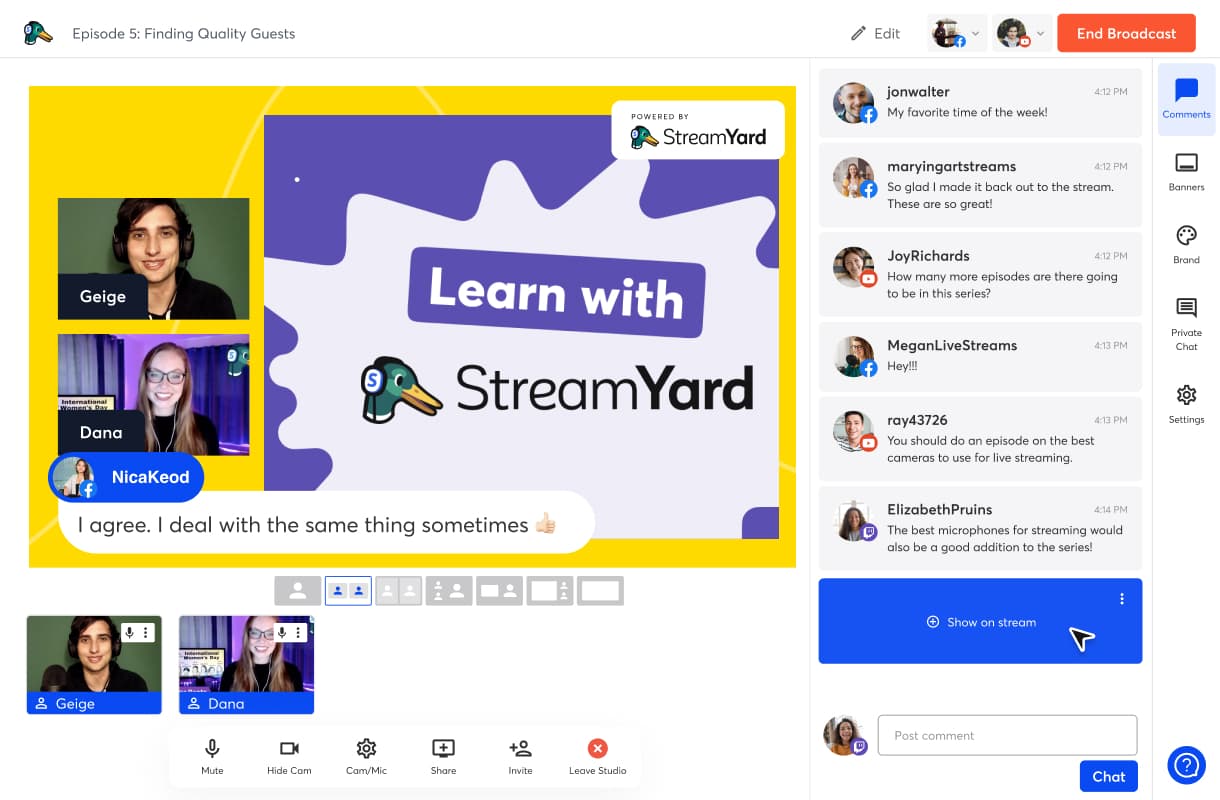Click jonwalter's profile avatar
The height and width of the screenshot is (800, 1220).
(854, 102)
